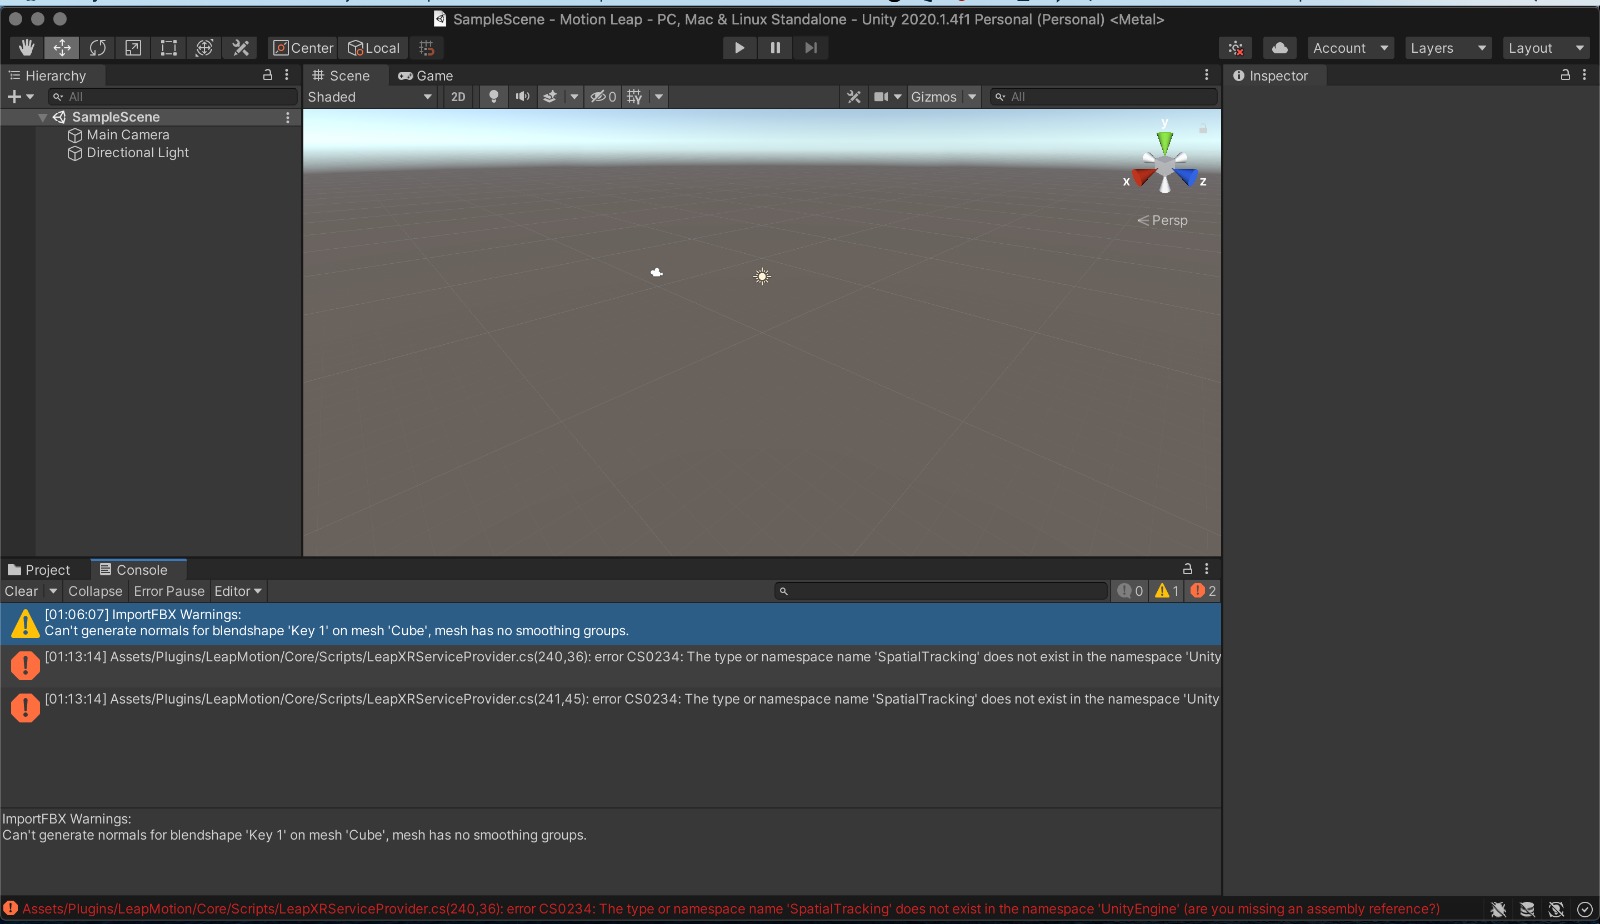
Task: Select the Transform tool
Action: click(205, 48)
